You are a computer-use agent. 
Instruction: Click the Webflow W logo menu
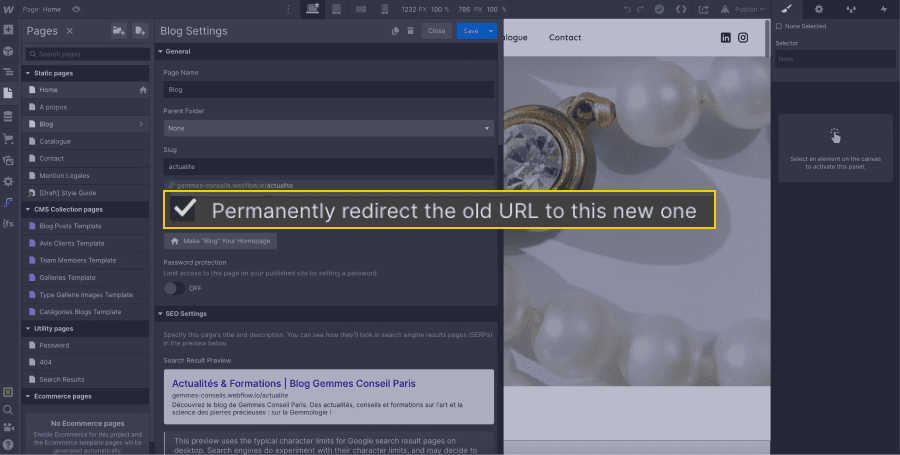tap(8, 9)
